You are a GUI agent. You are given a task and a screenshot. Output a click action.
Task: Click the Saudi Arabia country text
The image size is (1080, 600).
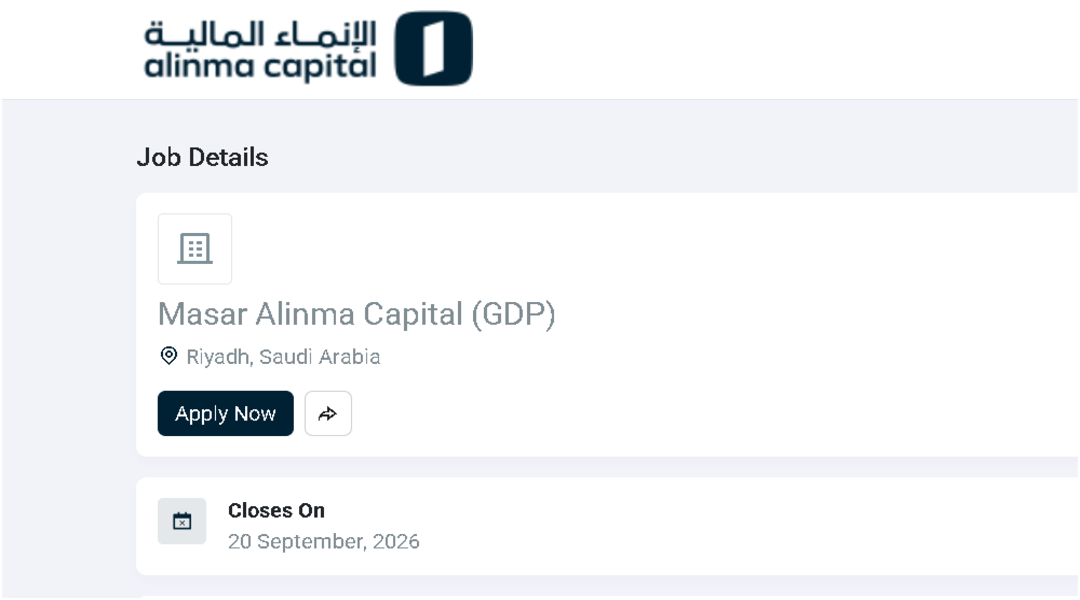(x=320, y=357)
